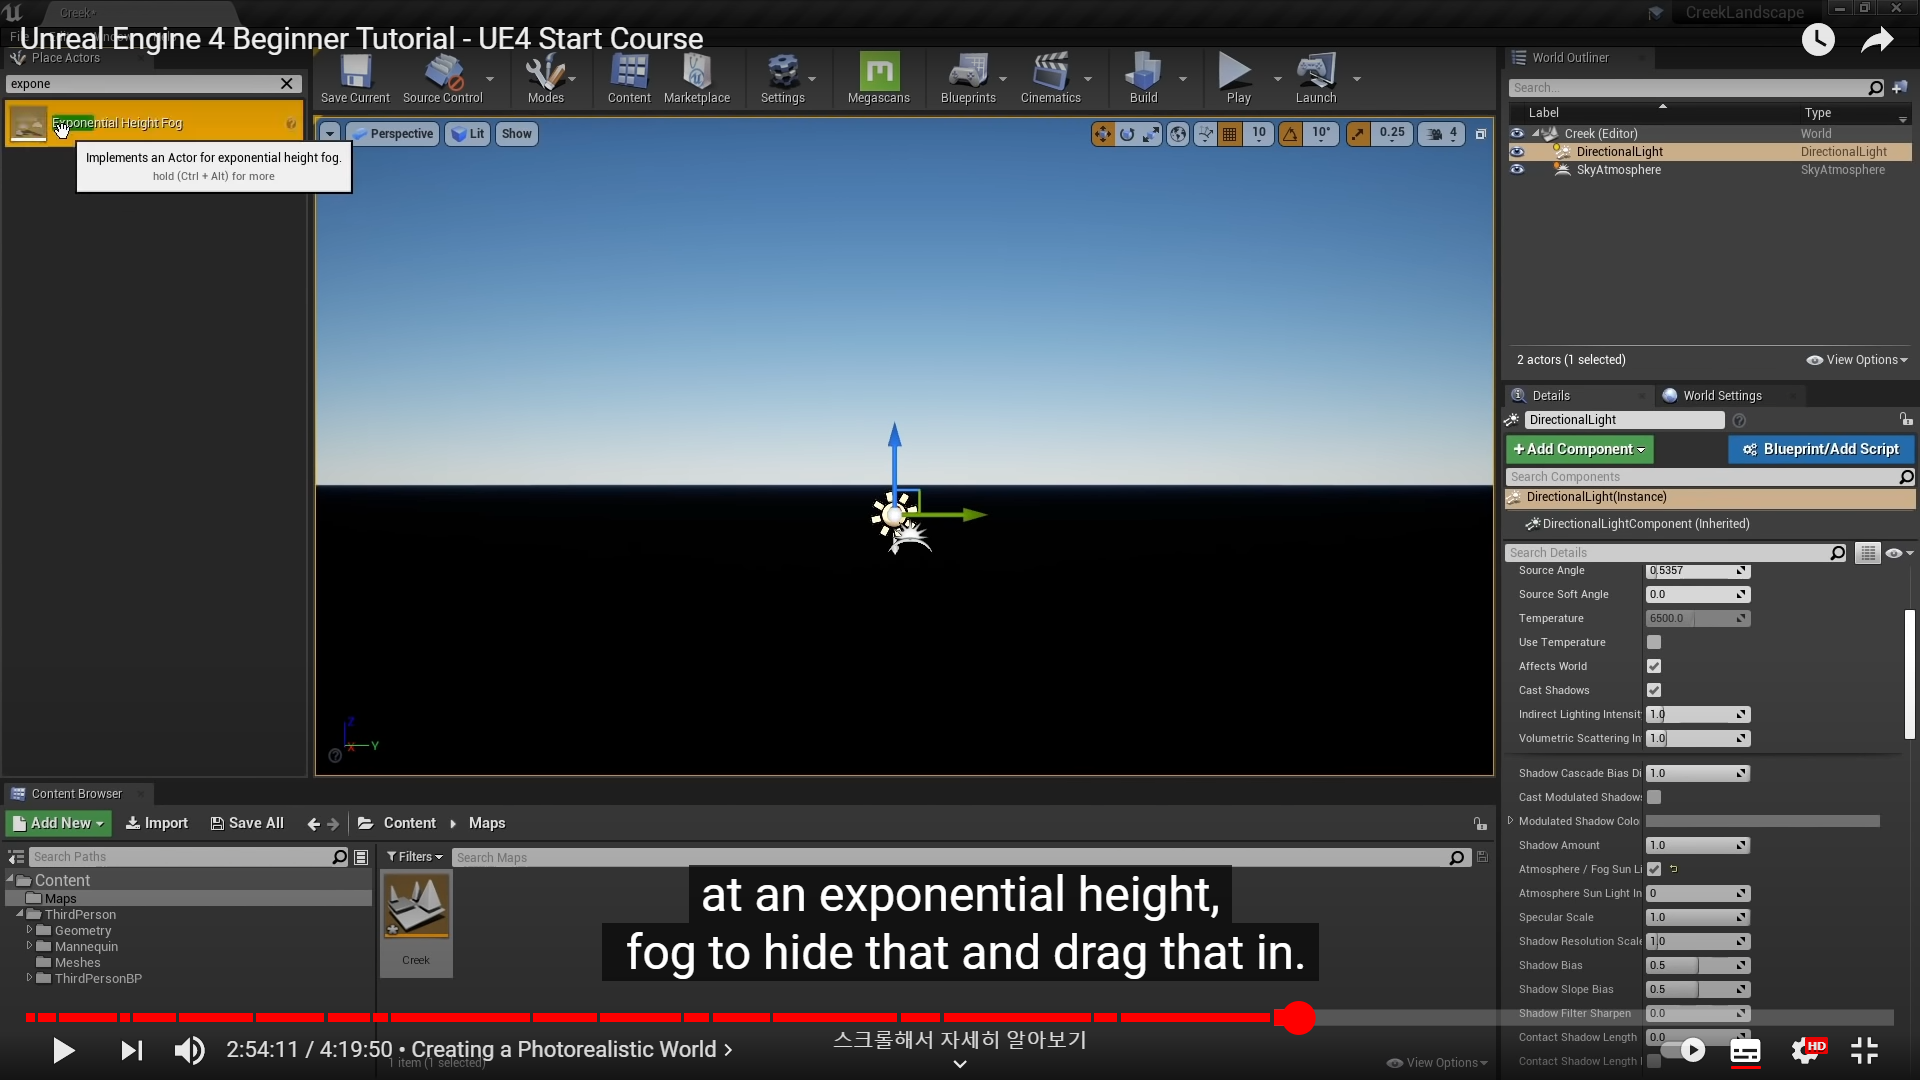Expand the Geometry folder in tree

(x=30, y=930)
